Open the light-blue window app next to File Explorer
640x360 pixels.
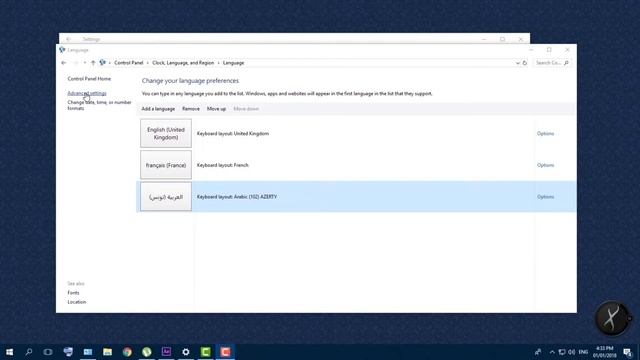(x=88, y=352)
